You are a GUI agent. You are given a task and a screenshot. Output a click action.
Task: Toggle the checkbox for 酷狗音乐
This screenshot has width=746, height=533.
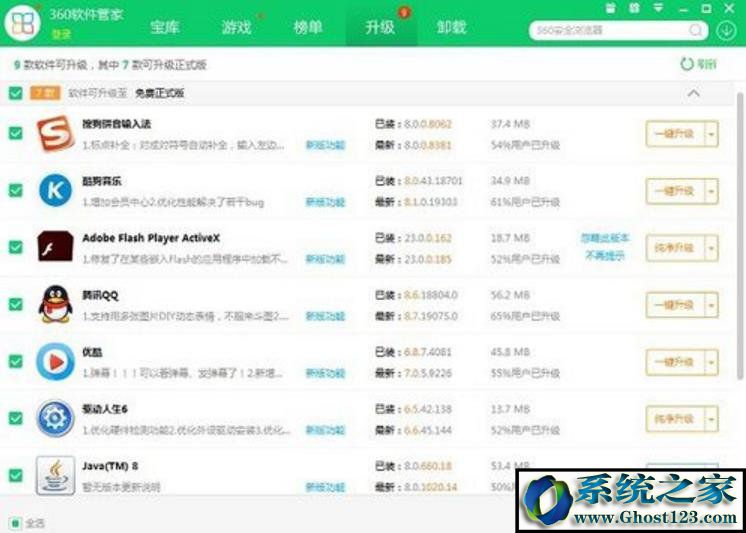click(16, 190)
